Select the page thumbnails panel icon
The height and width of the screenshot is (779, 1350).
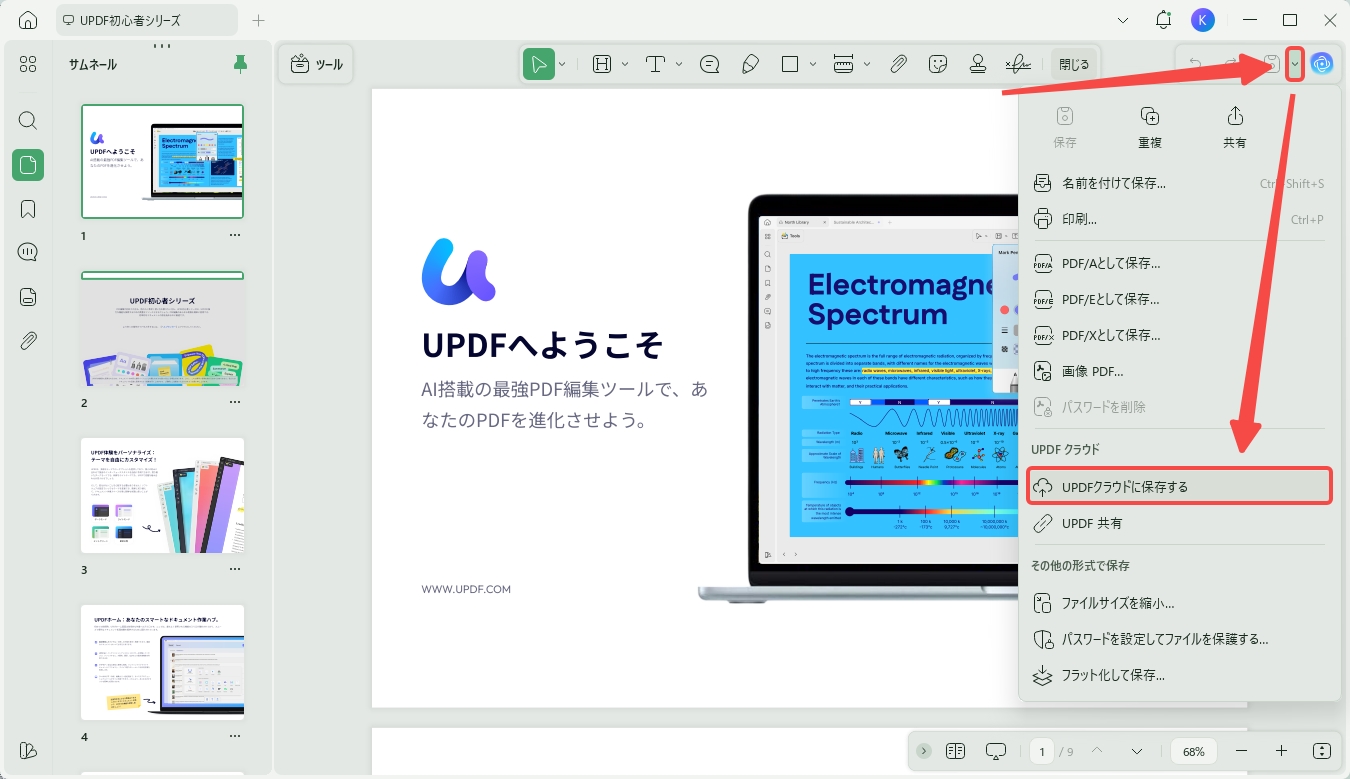coord(28,165)
